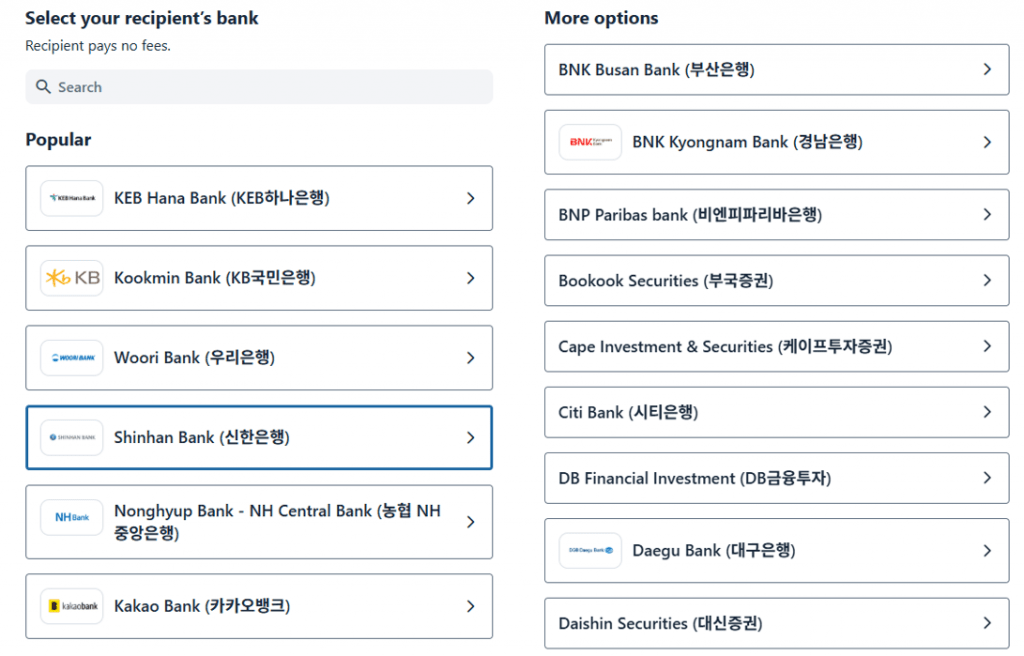
Task: Click the KEB Hana Bank logo icon
Action: coord(72,198)
